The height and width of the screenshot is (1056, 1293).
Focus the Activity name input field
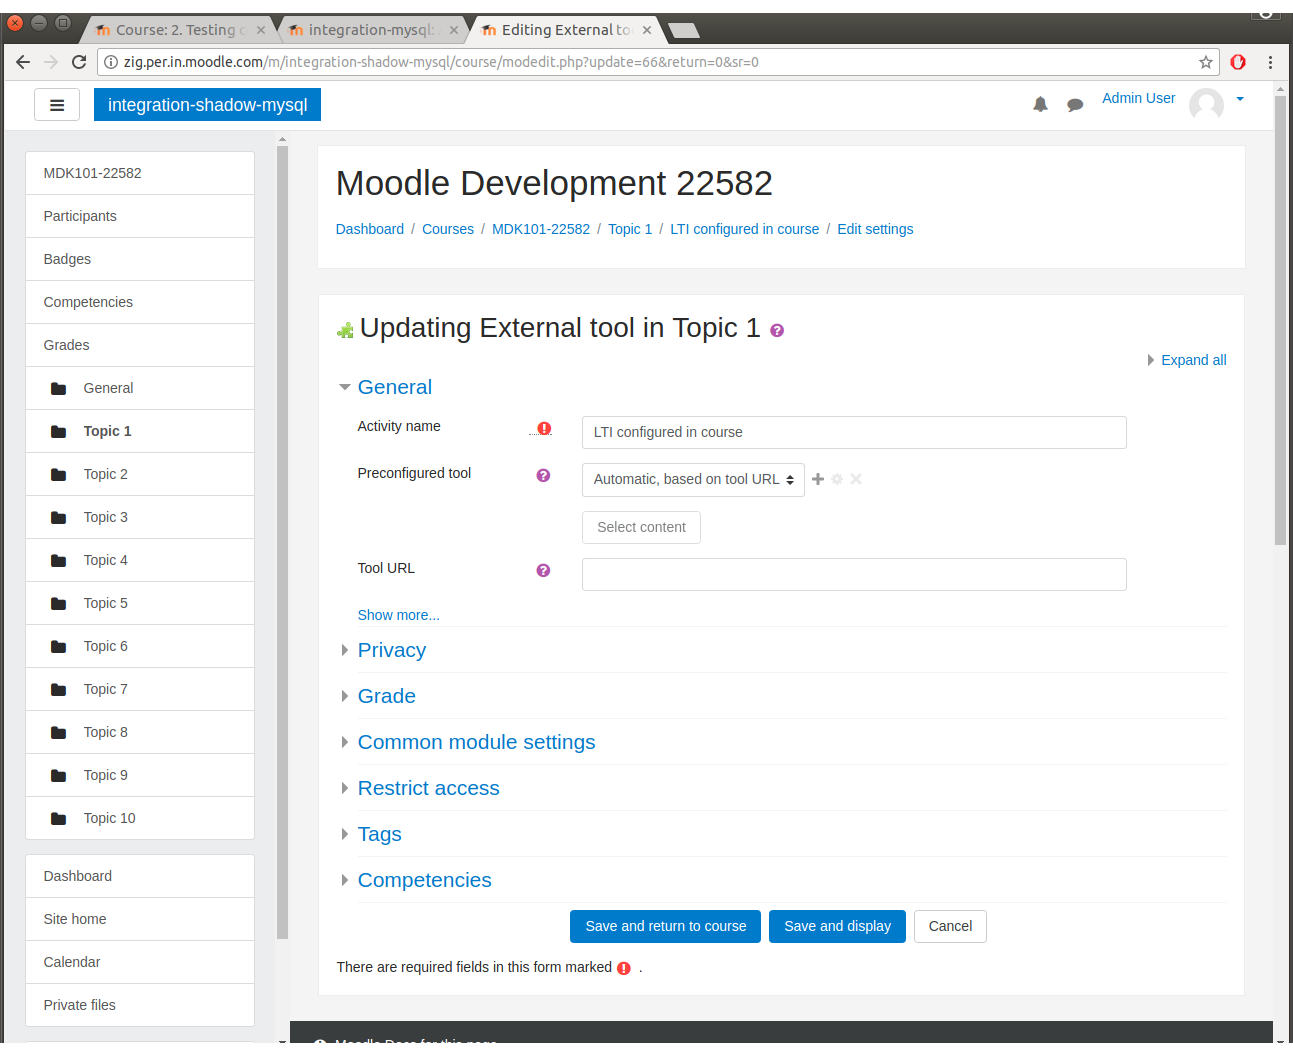(854, 432)
